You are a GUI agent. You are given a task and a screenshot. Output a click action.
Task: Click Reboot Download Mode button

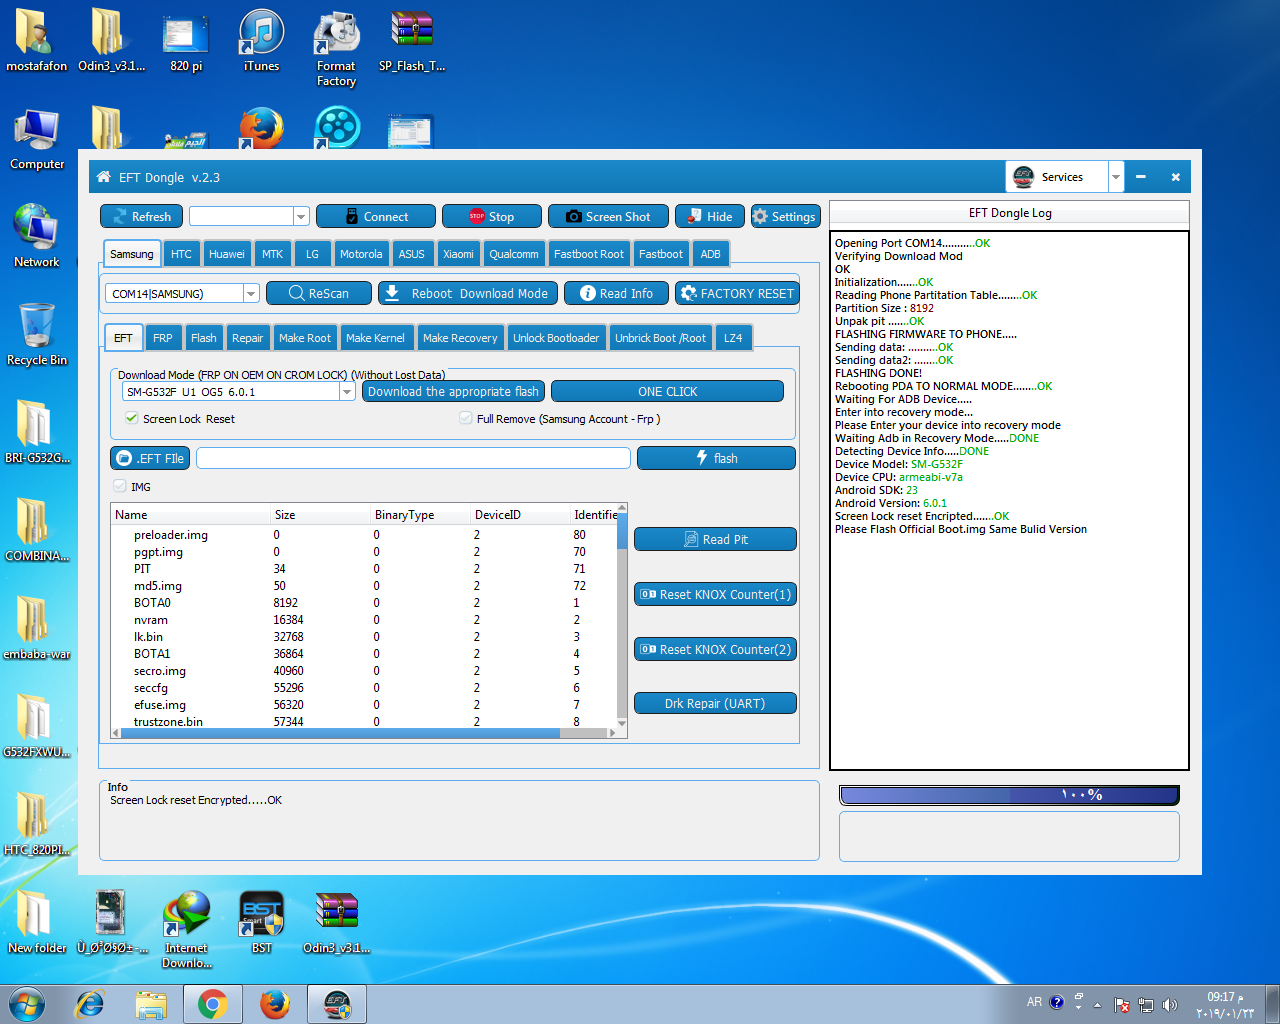(467, 294)
